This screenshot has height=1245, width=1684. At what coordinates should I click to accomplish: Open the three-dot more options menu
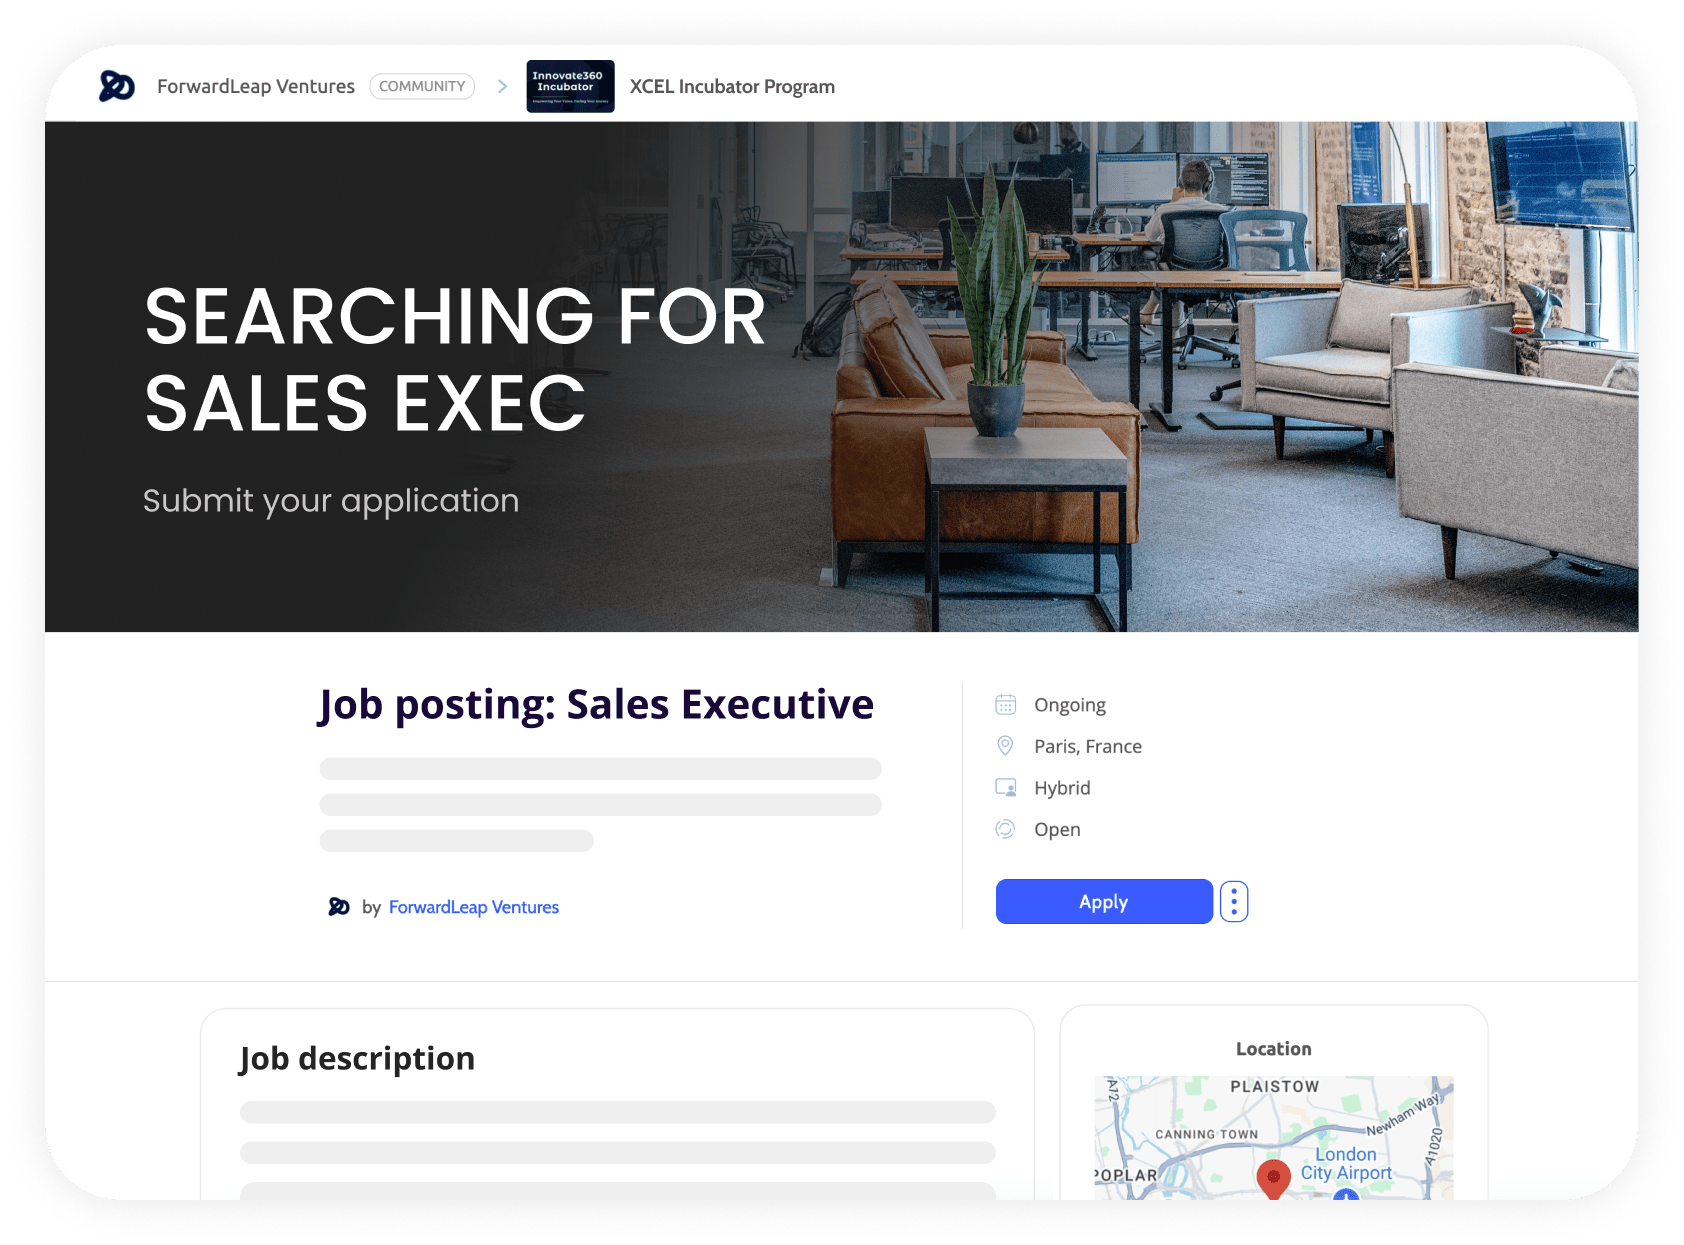pyautogui.click(x=1234, y=902)
